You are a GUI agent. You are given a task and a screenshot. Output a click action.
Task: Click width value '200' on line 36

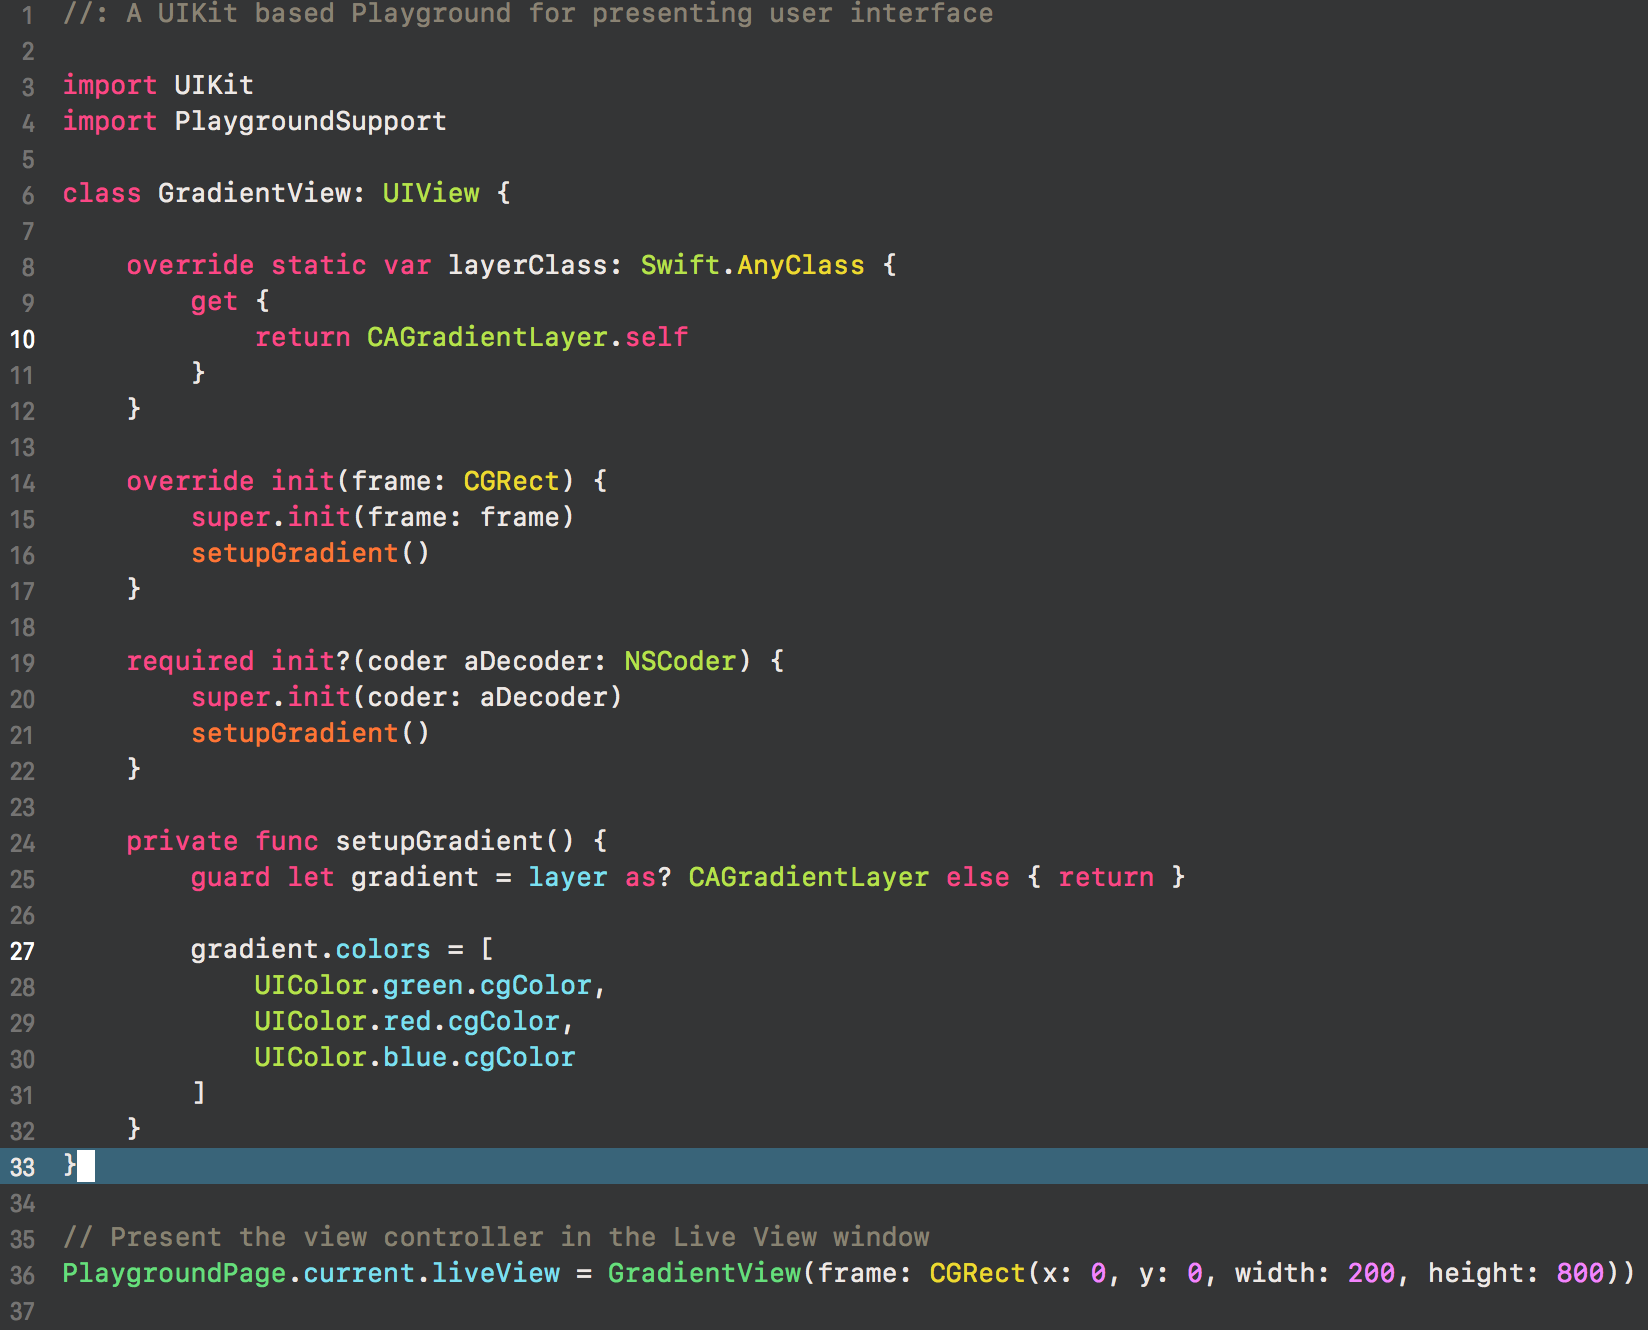(x=1371, y=1273)
